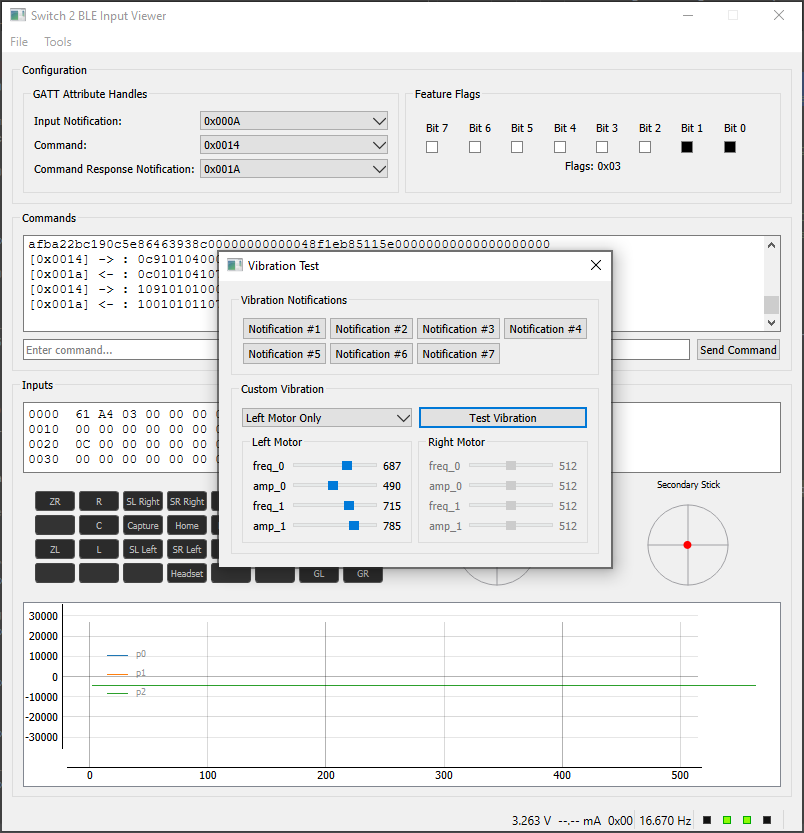Toggle the Bit 7 feature flag checkbox

tap(432, 147)
